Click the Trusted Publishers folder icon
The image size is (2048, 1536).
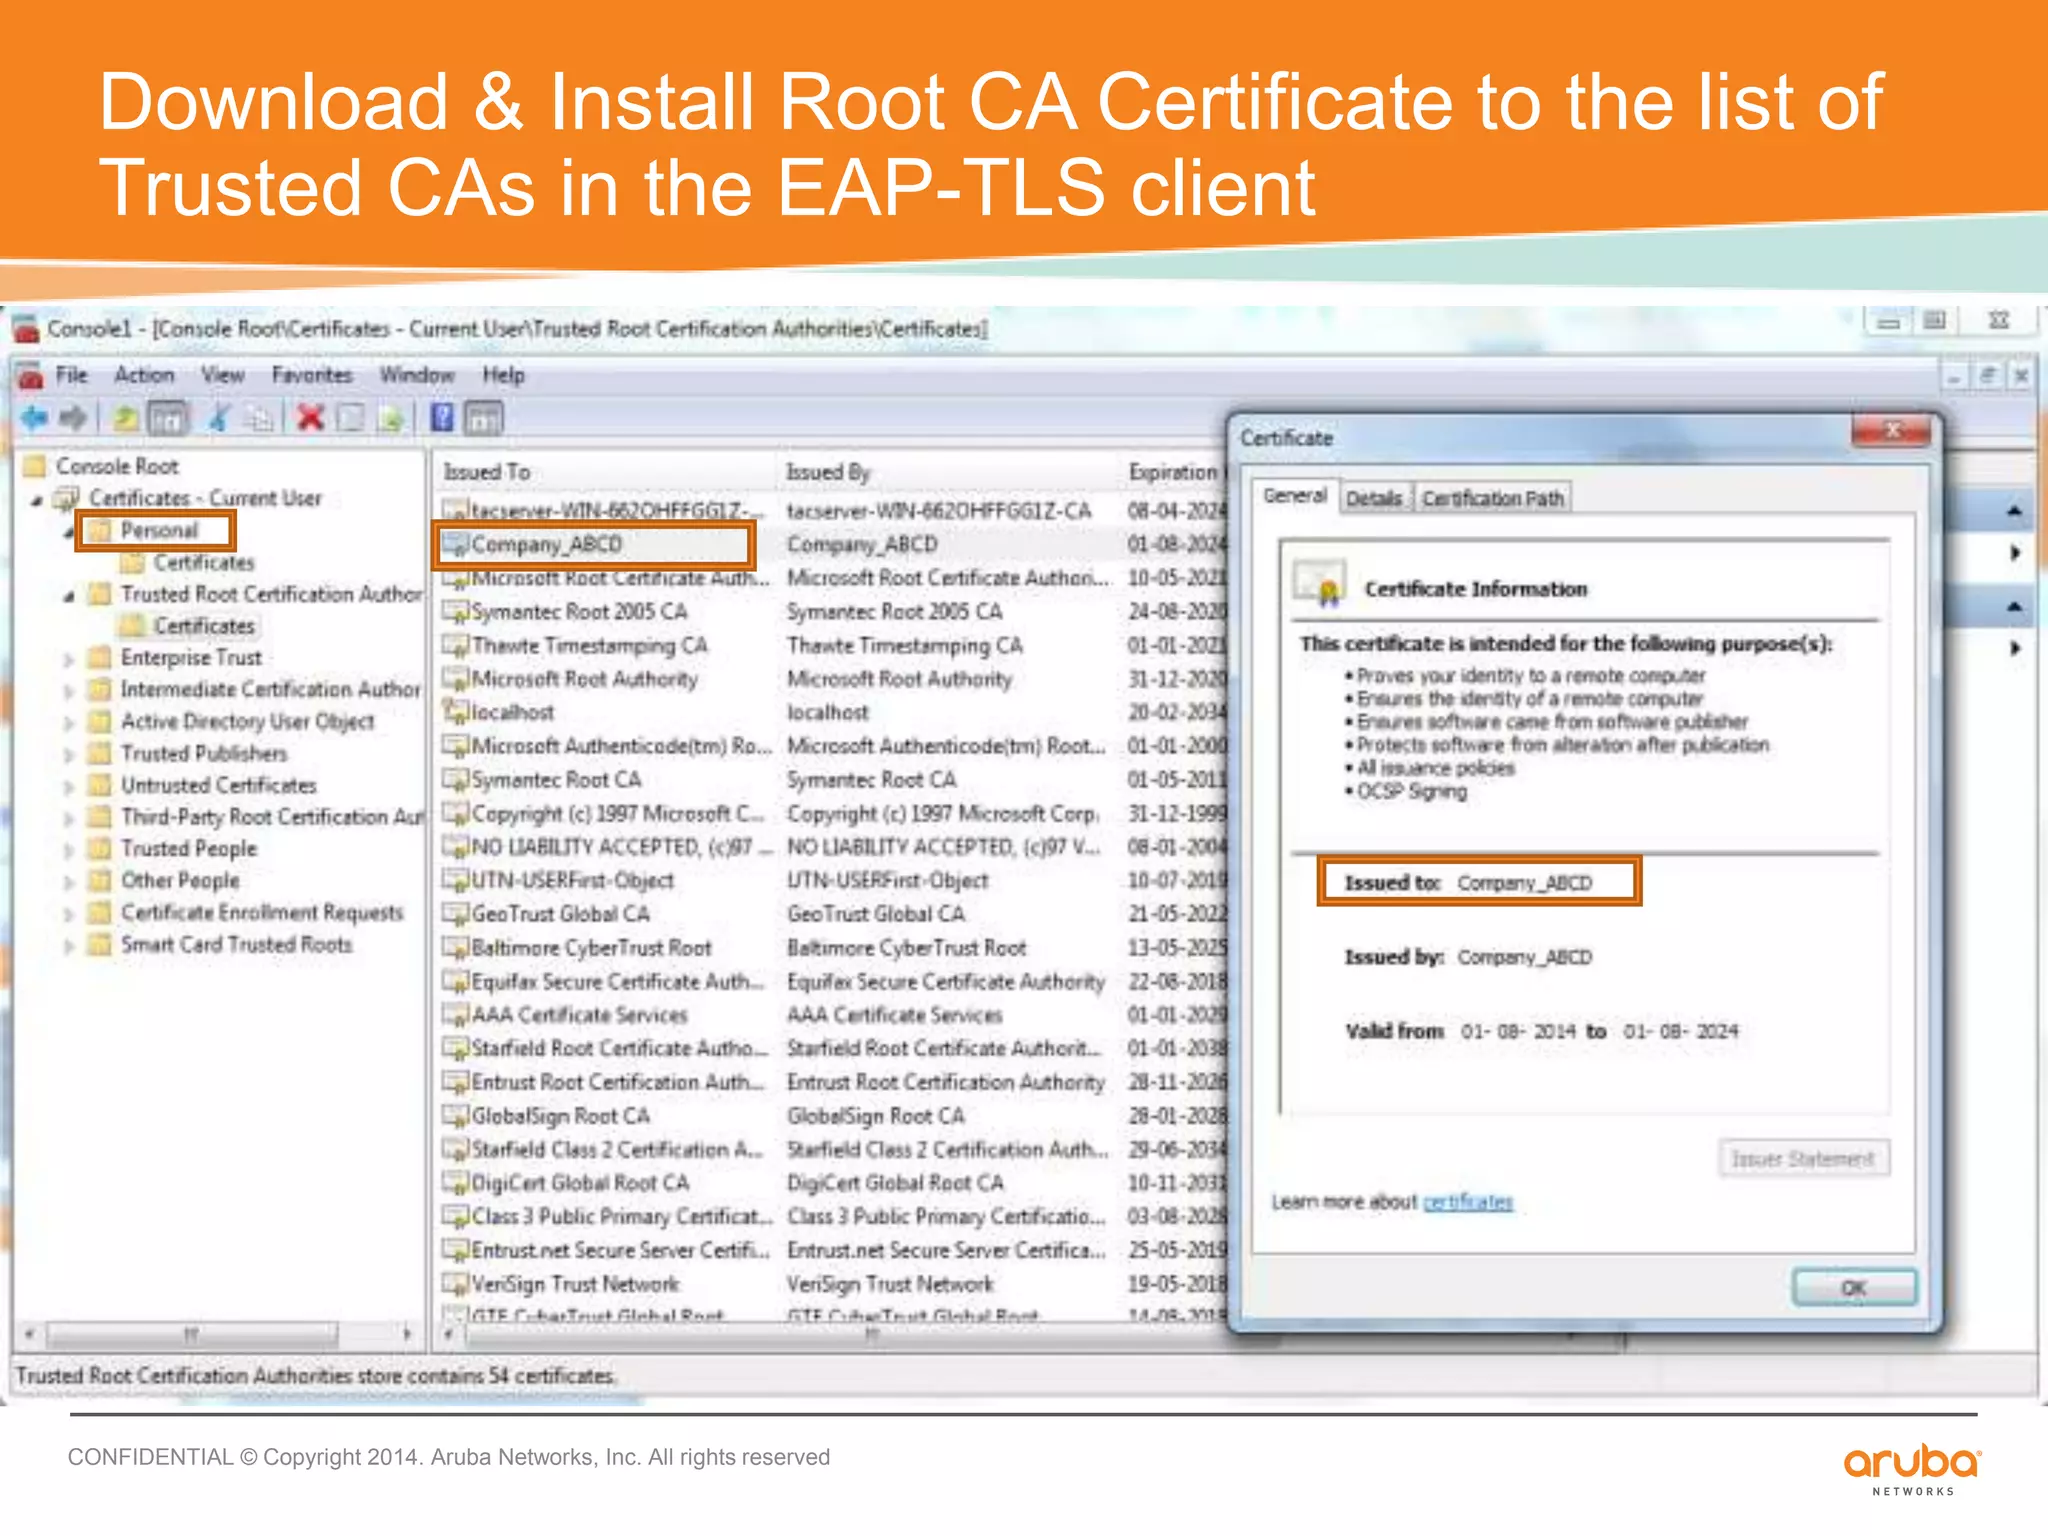click(99, 753)
